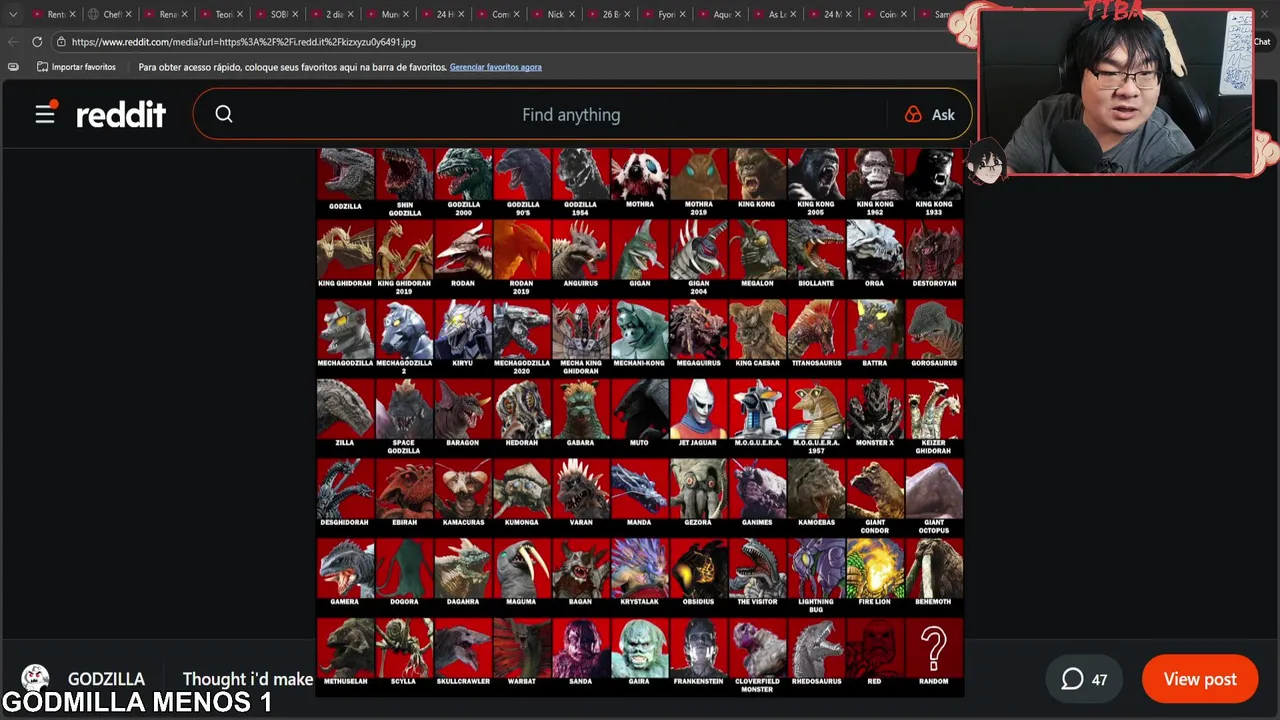Close the Coin tab
The image size is (1280, 720).
pos(903,14)
